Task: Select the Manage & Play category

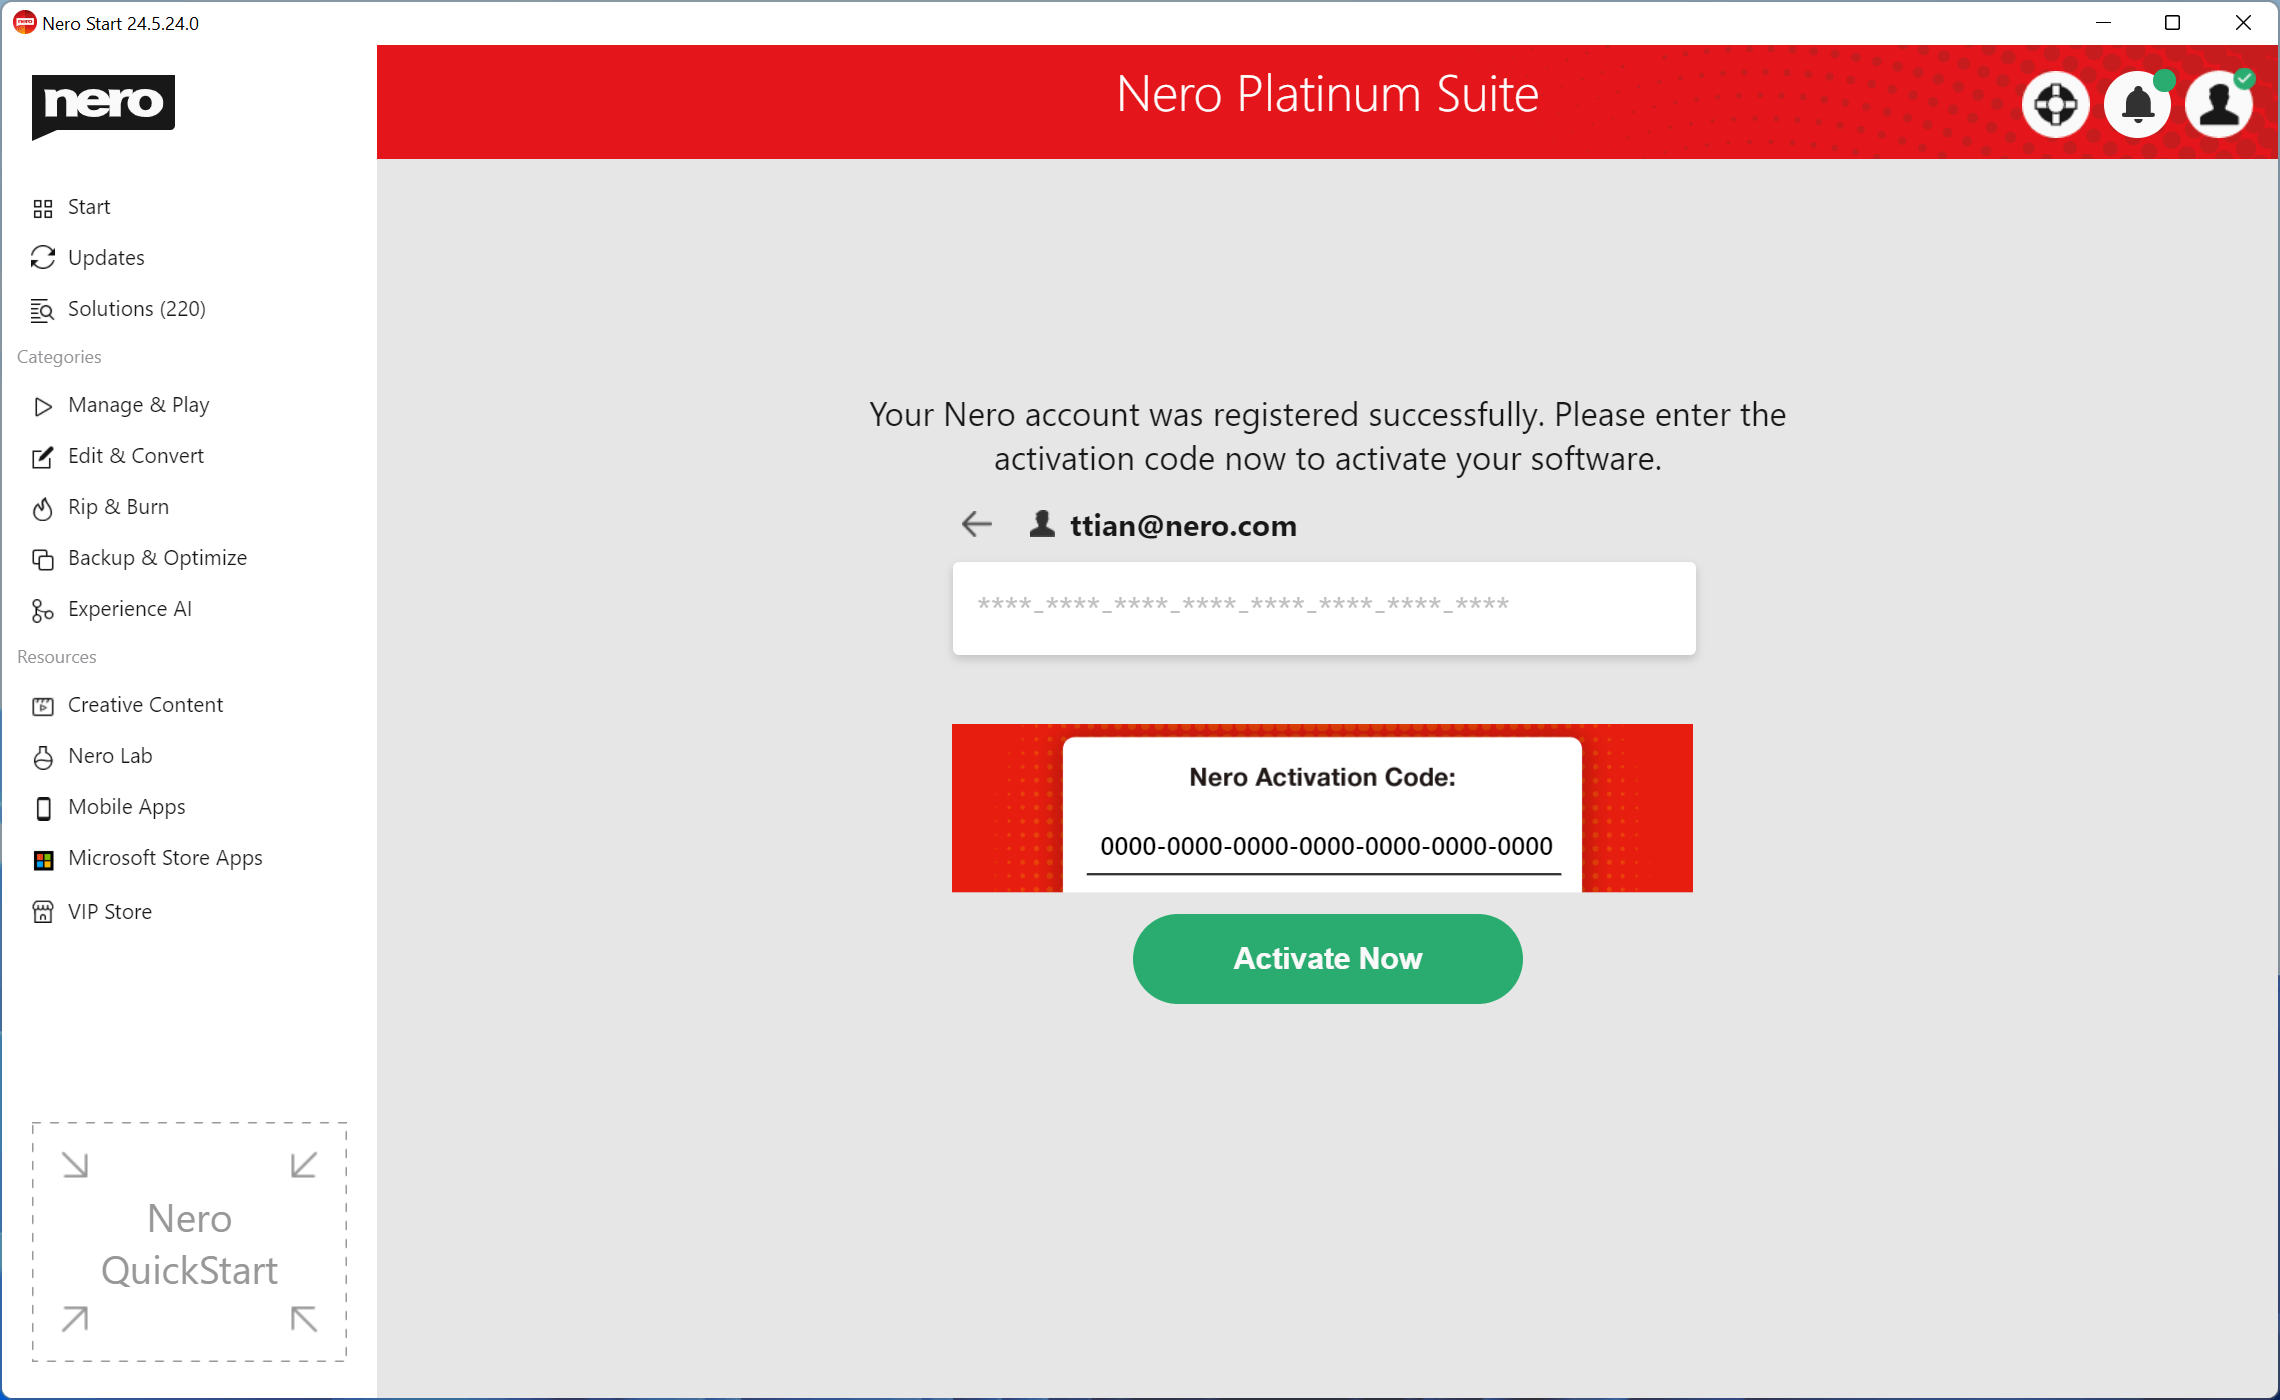Action: coord(138,405)
